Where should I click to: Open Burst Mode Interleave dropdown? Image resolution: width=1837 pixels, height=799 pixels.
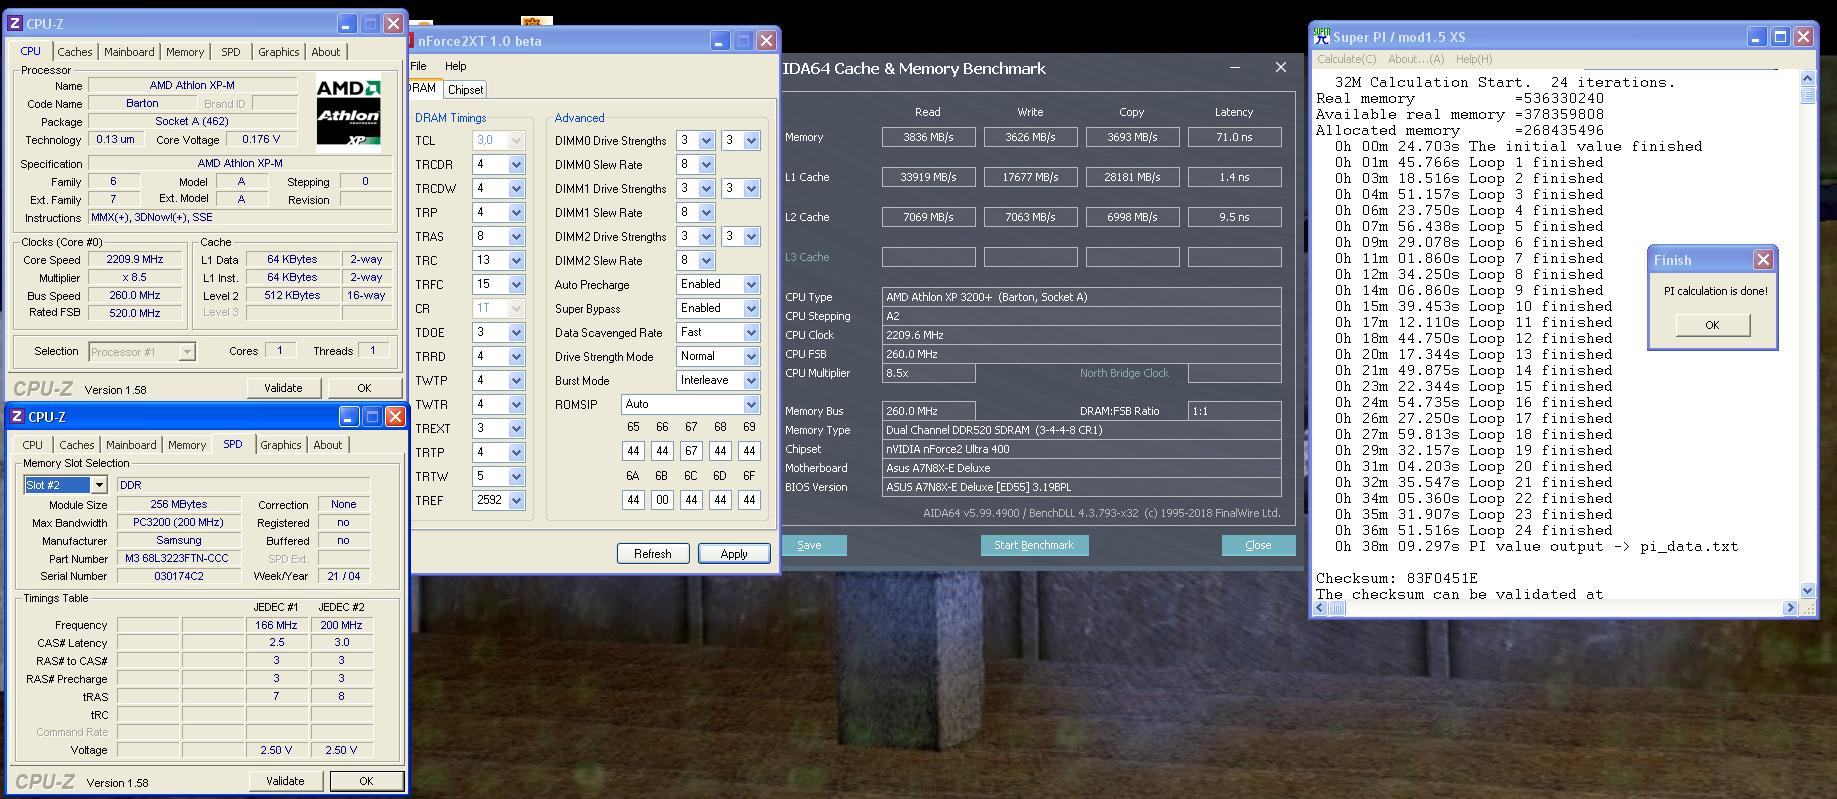[x=751, y=380]
